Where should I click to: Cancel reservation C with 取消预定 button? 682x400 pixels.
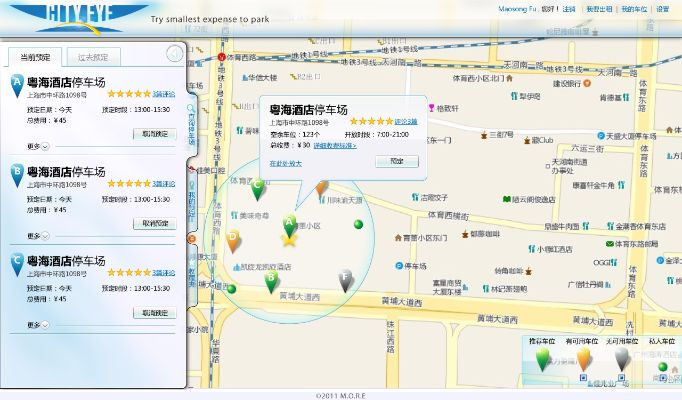click(x=155, y=313)
